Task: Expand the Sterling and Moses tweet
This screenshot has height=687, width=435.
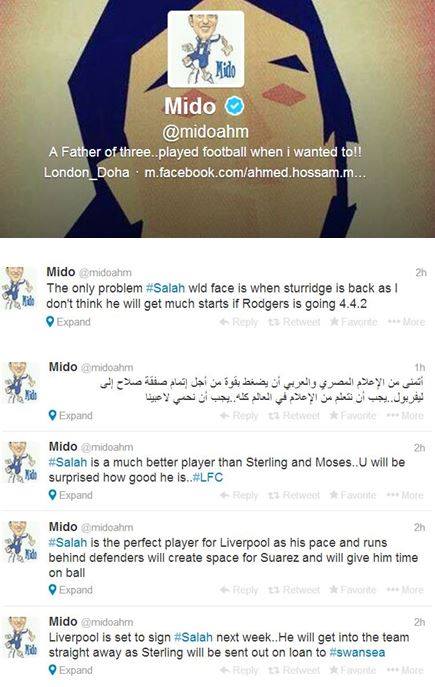Action: tap(71, 495)
